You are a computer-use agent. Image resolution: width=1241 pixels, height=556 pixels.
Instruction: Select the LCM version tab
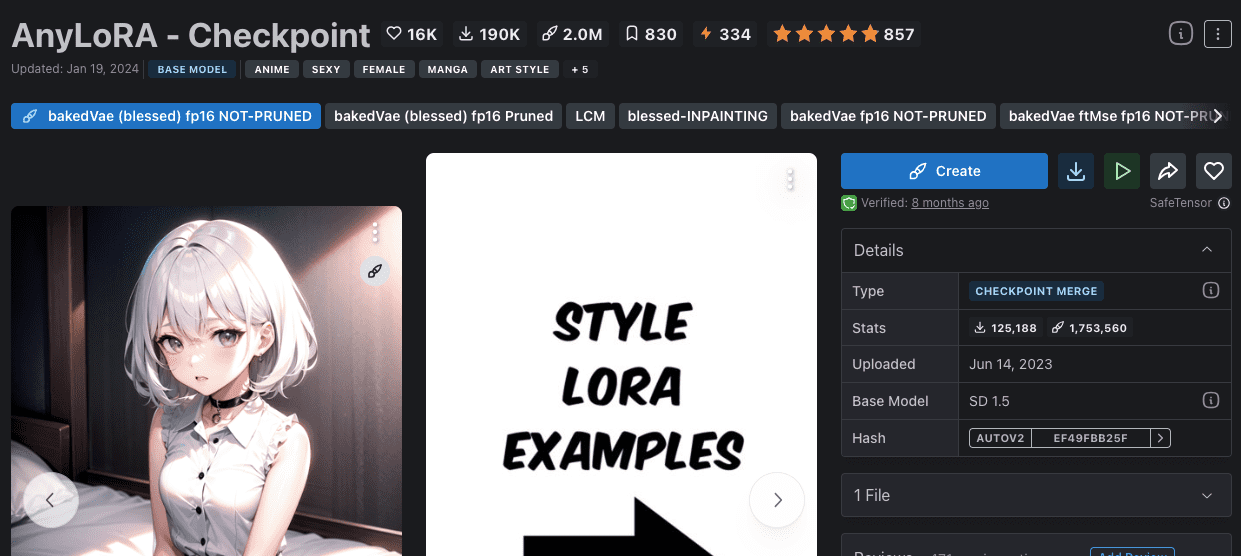pos(590,116)
